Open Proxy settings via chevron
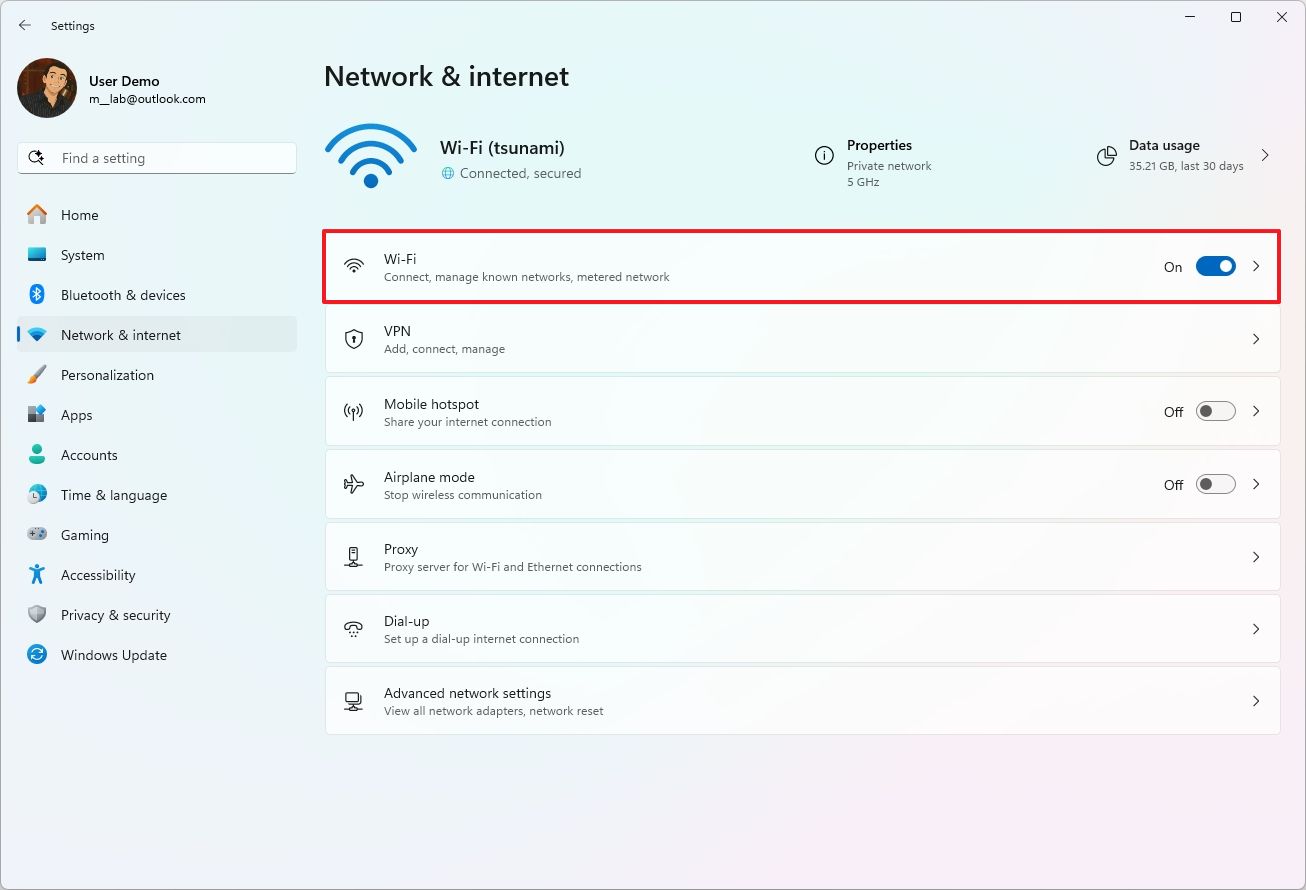The image size is (1306, 890). 1256,557
